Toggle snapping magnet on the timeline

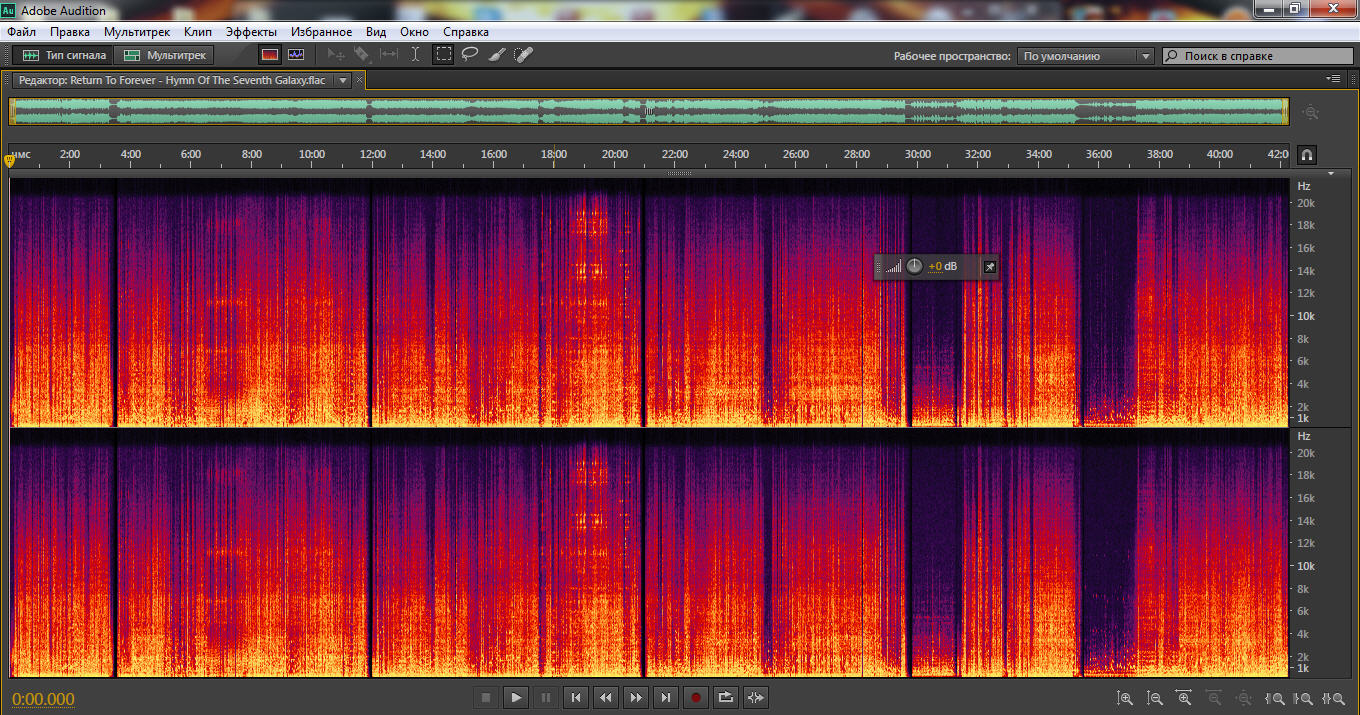coord(1306,155)
